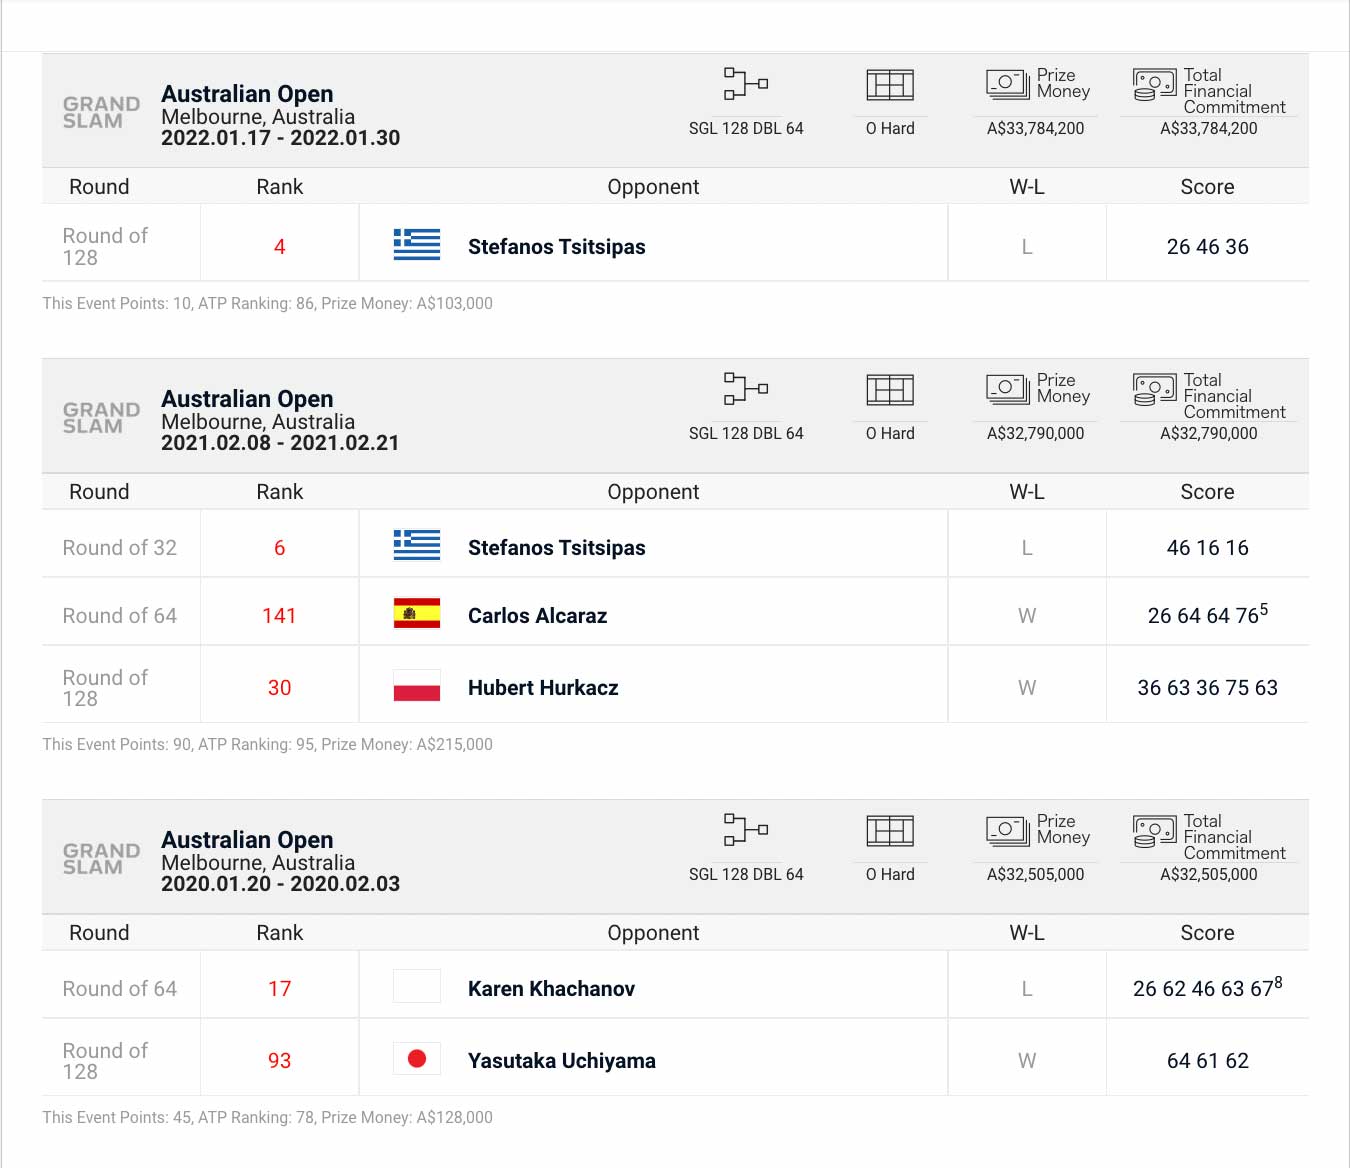Click the 2022 event dates 2022.01.17 - 2022.01.30

281,138
